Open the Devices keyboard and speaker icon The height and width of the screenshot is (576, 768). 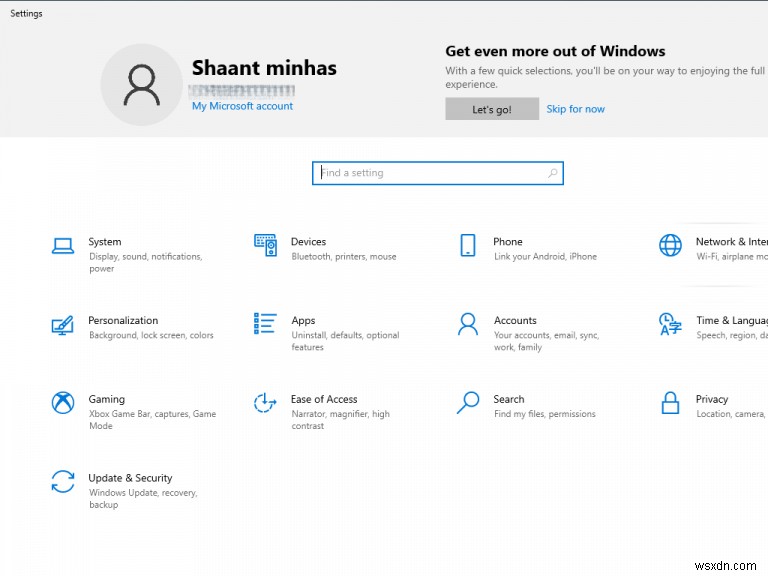265,245
